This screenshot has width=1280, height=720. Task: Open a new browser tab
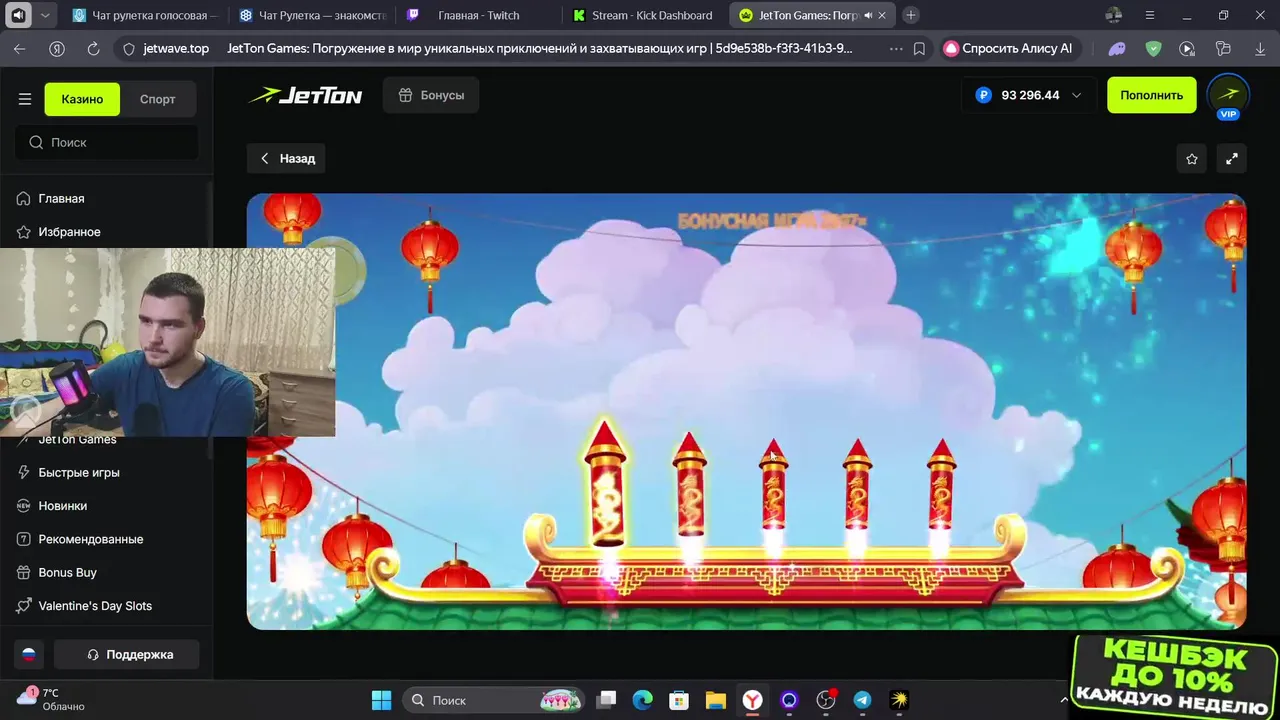[x=910, y=15]
